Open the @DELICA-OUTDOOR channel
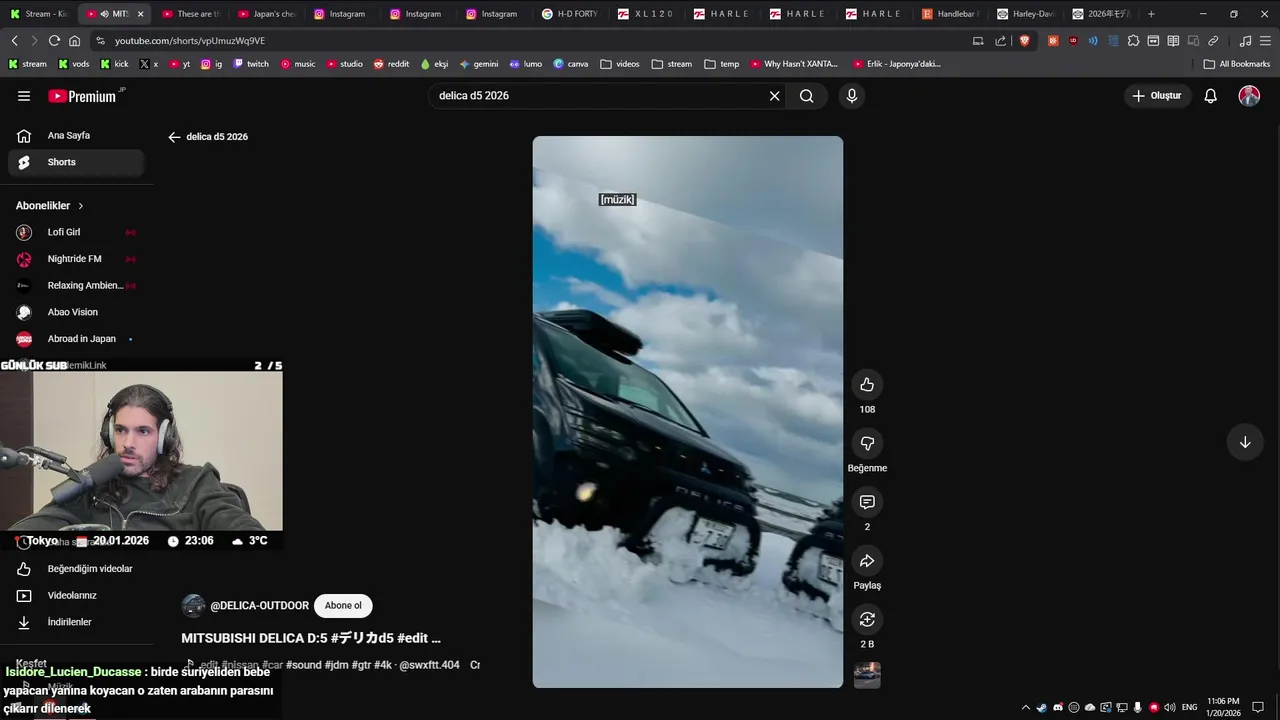Screen dimensions: 1280x720 point(259,606)
